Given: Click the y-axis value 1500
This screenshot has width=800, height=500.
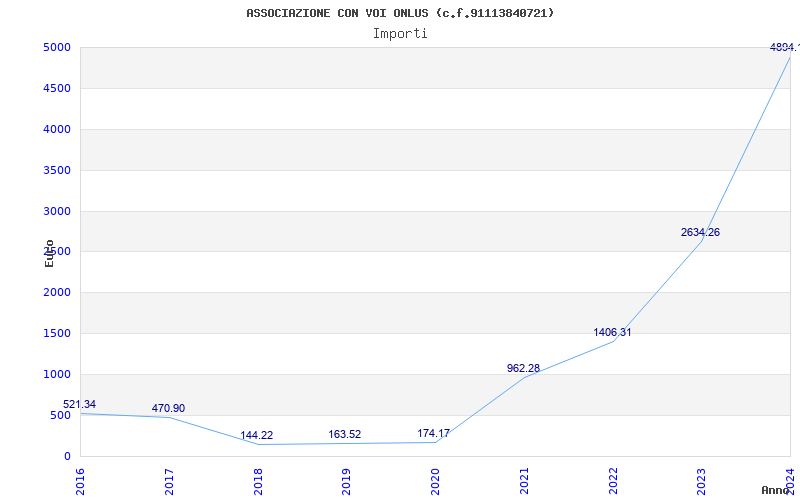Looking at the screenshot, I should point(57,333).
